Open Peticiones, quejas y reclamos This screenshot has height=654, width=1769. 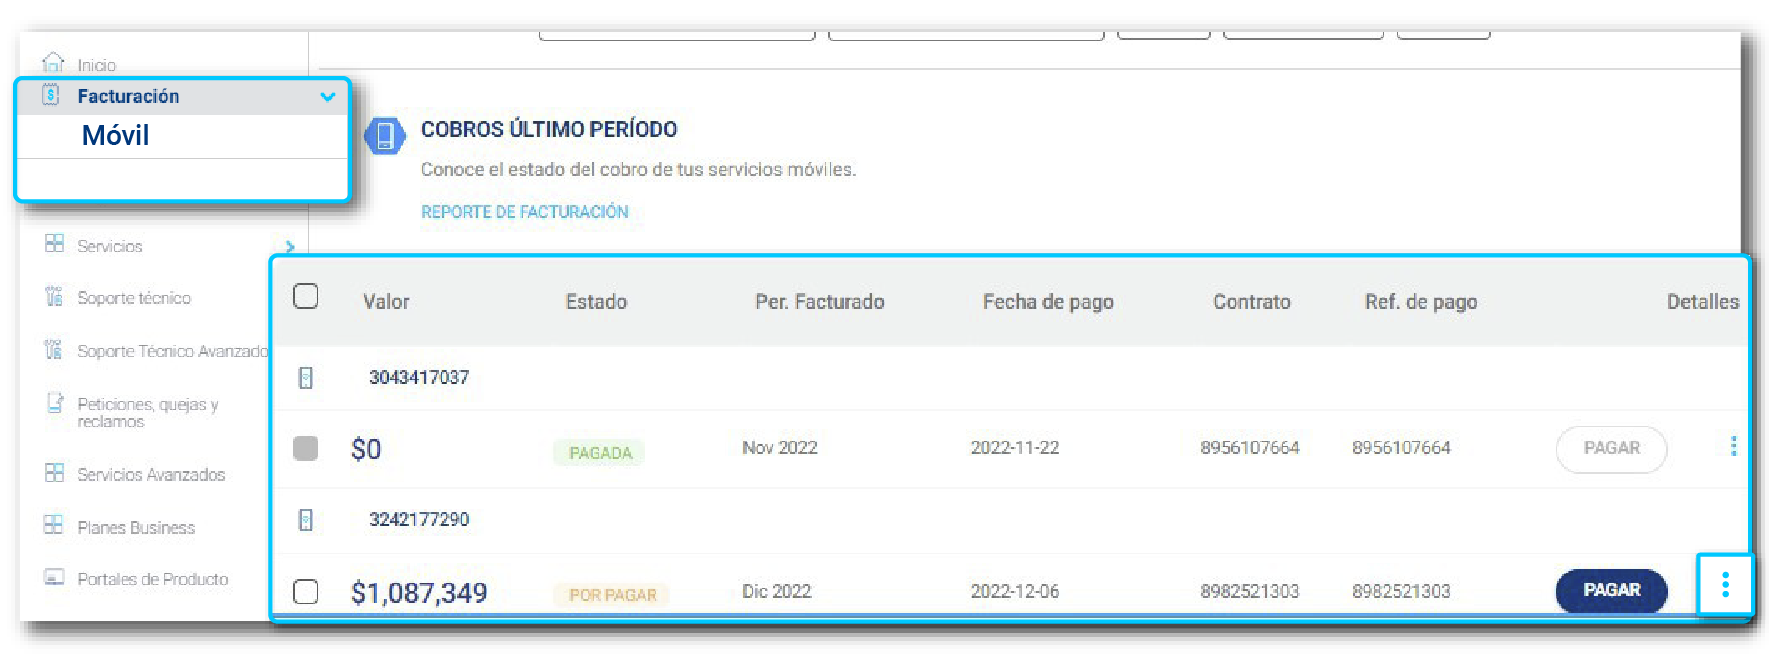tap(147, 412)
